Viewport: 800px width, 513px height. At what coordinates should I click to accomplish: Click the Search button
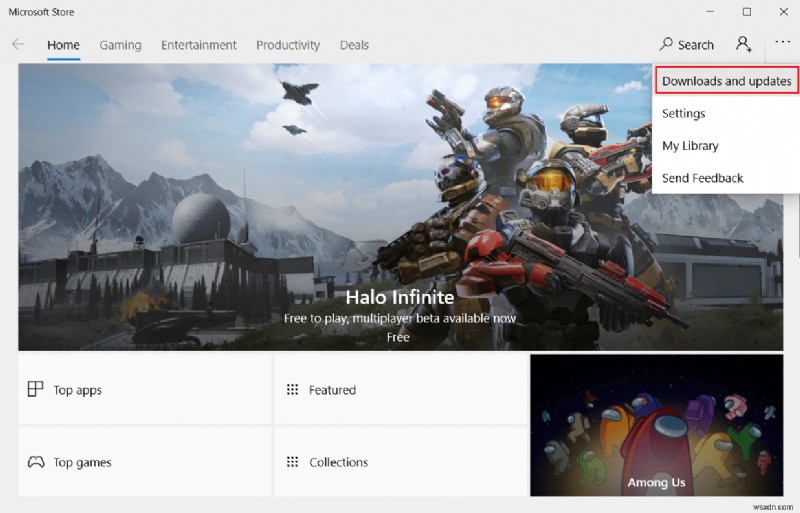686,44
